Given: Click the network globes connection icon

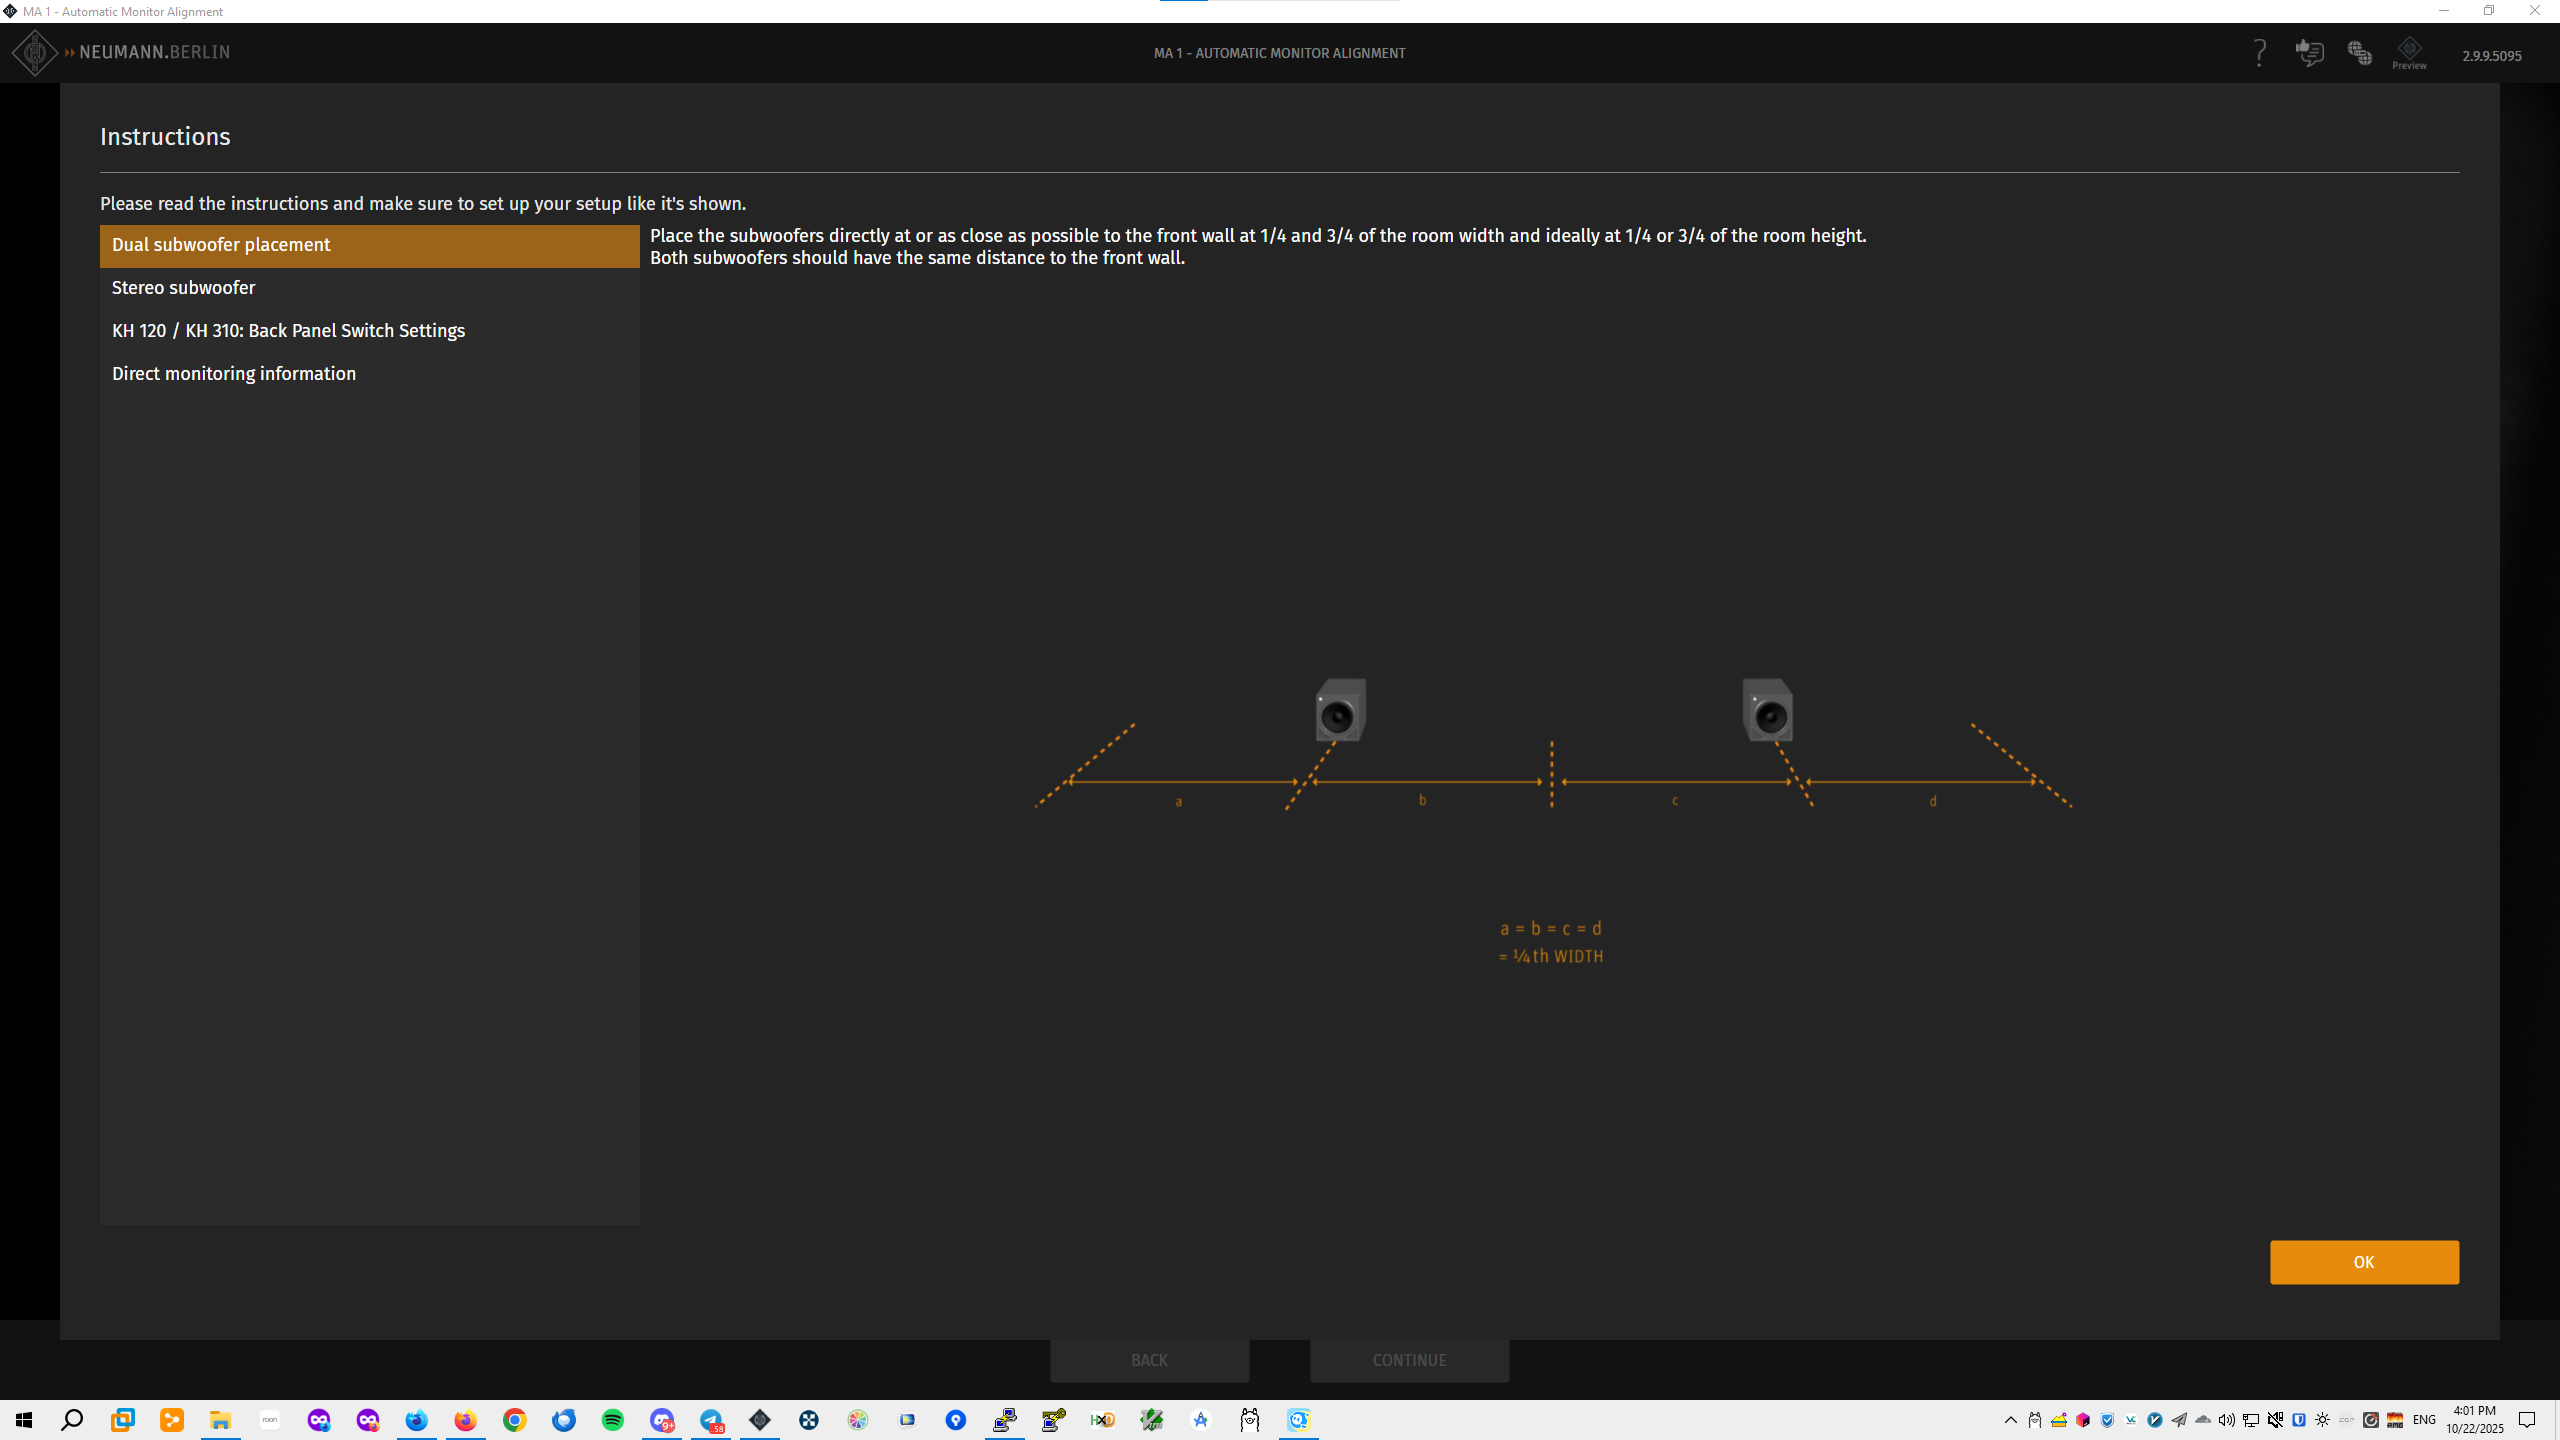Looking at the screenshot, I should pyautogui.click(x=2359, y=53).
